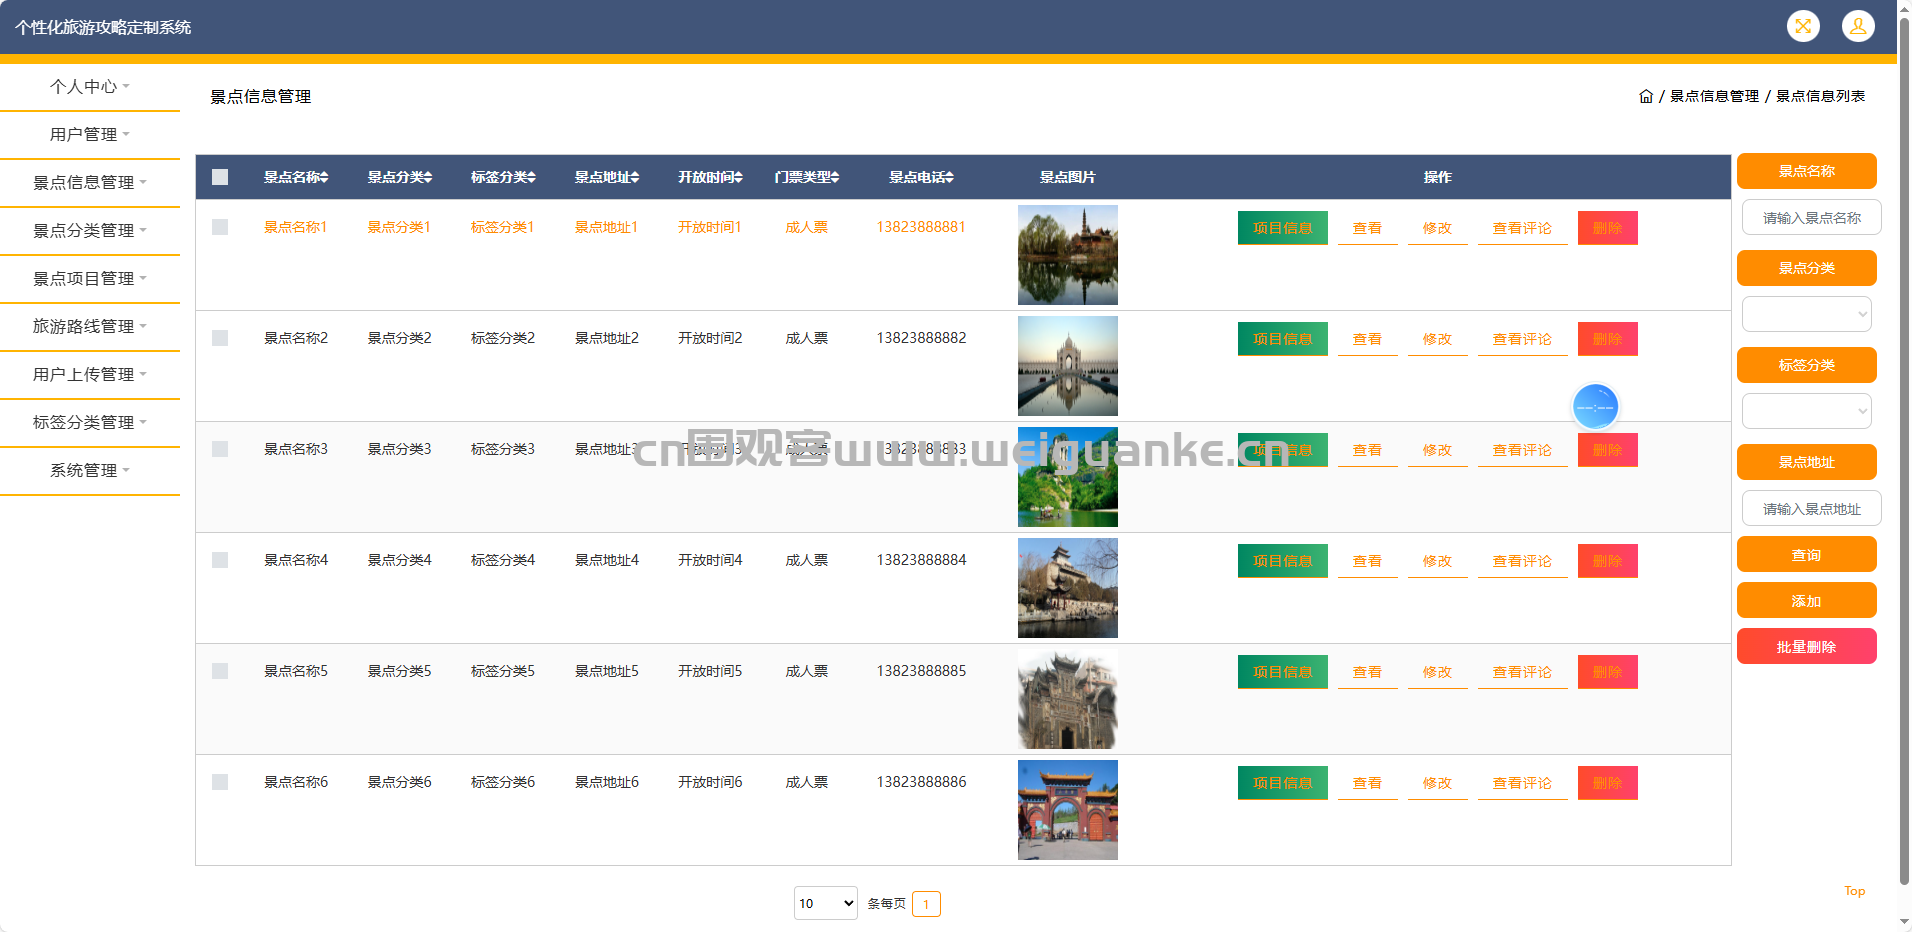Open the 景点分类 filter dropdown
The width and height of the screenshot is (1912, 932).
pos(1806,315)
